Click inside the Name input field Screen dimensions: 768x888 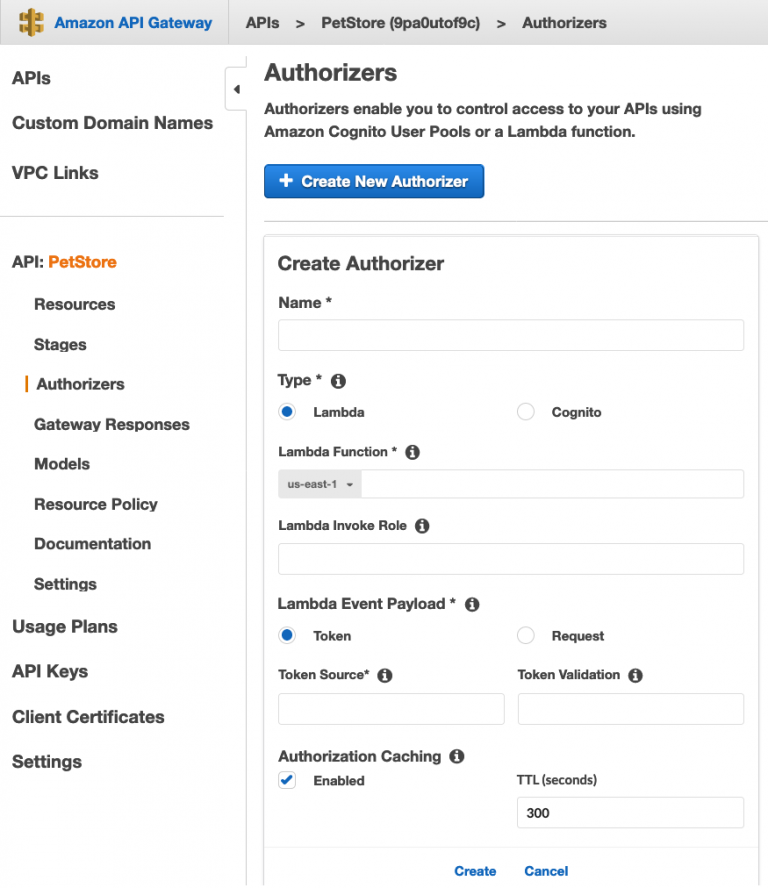pos(510,335)
